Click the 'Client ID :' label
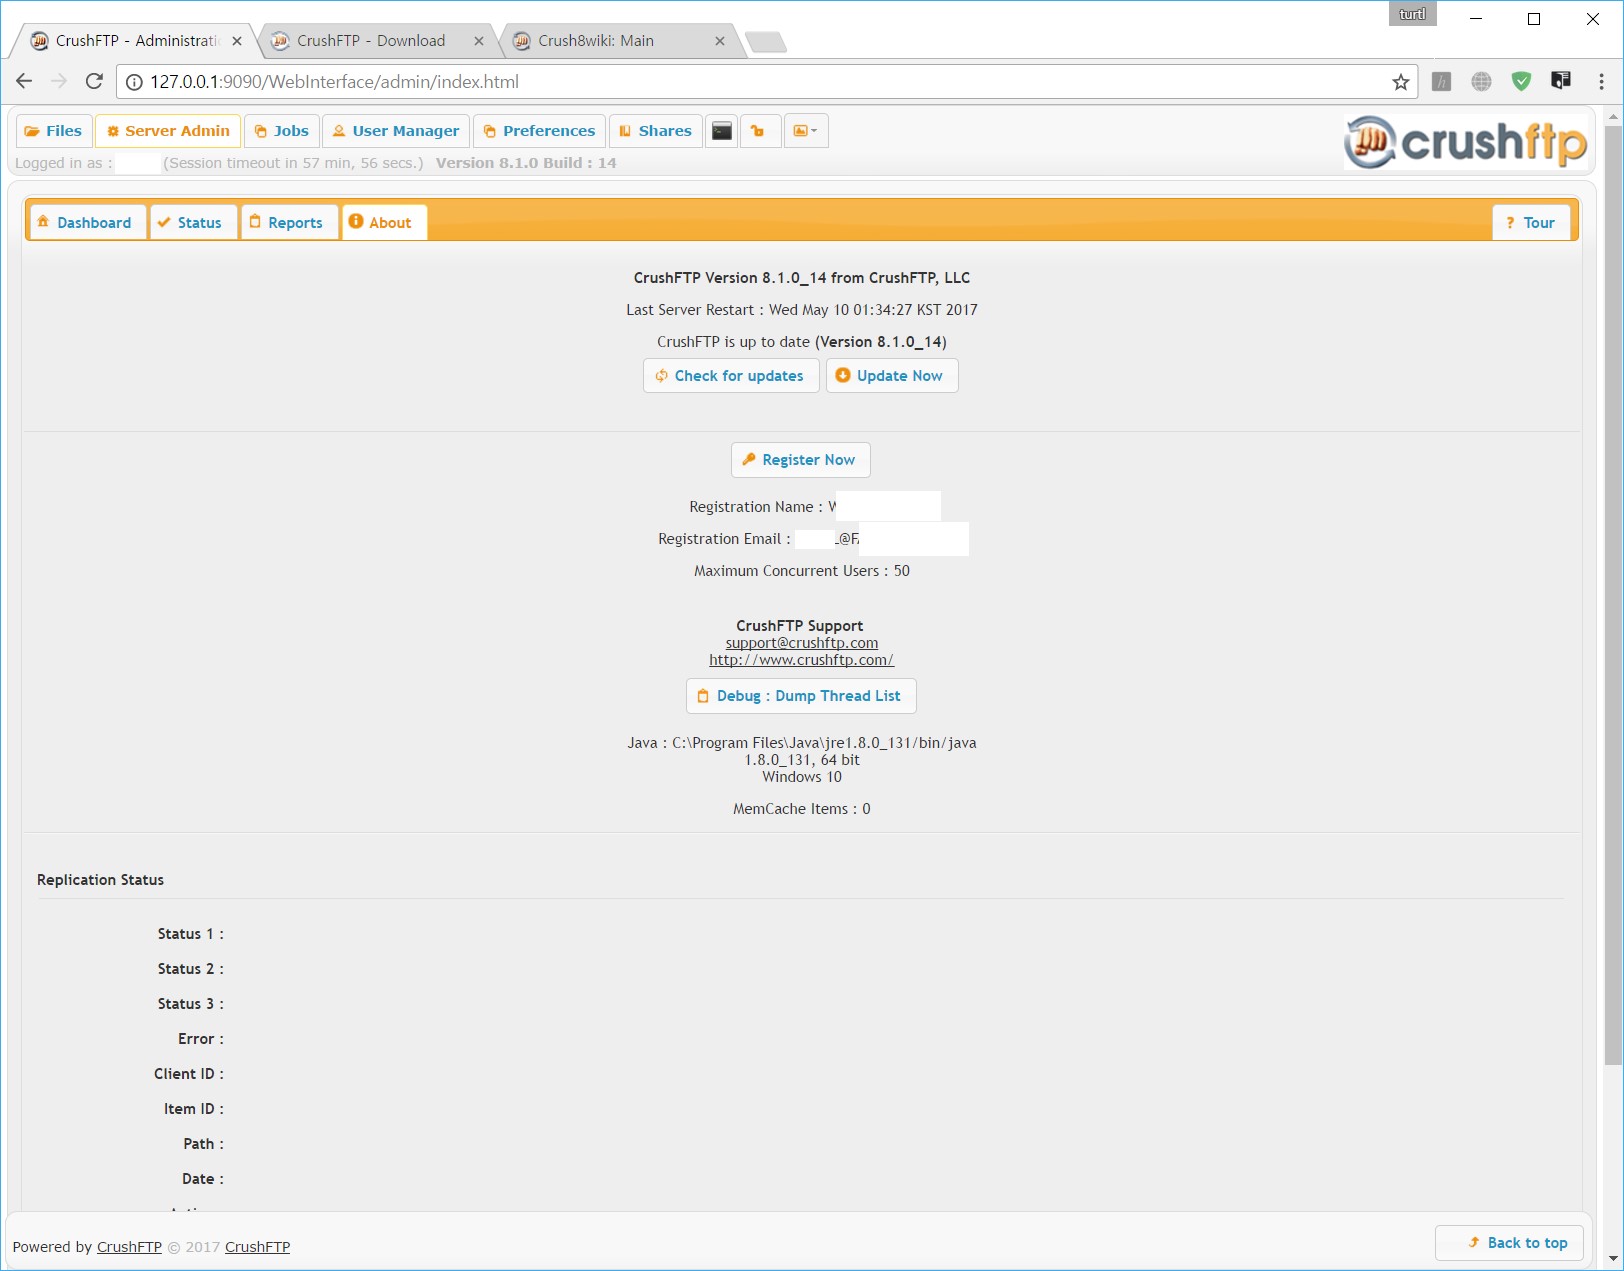 click(x=189, y=1074)
